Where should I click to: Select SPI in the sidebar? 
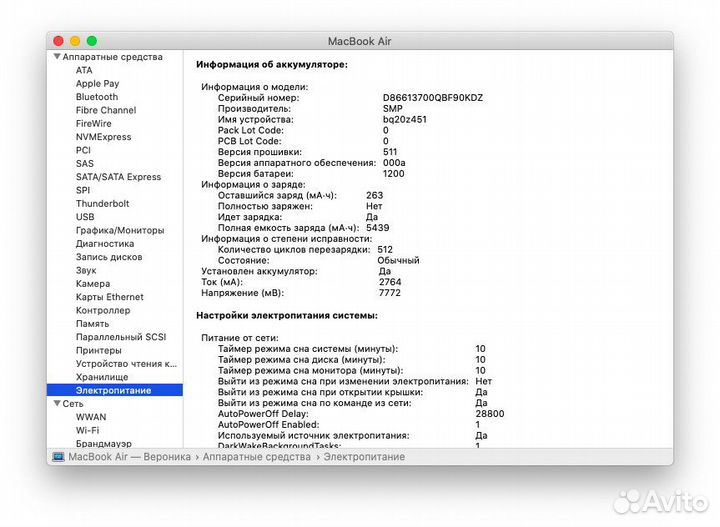click(x=83, y=190)
